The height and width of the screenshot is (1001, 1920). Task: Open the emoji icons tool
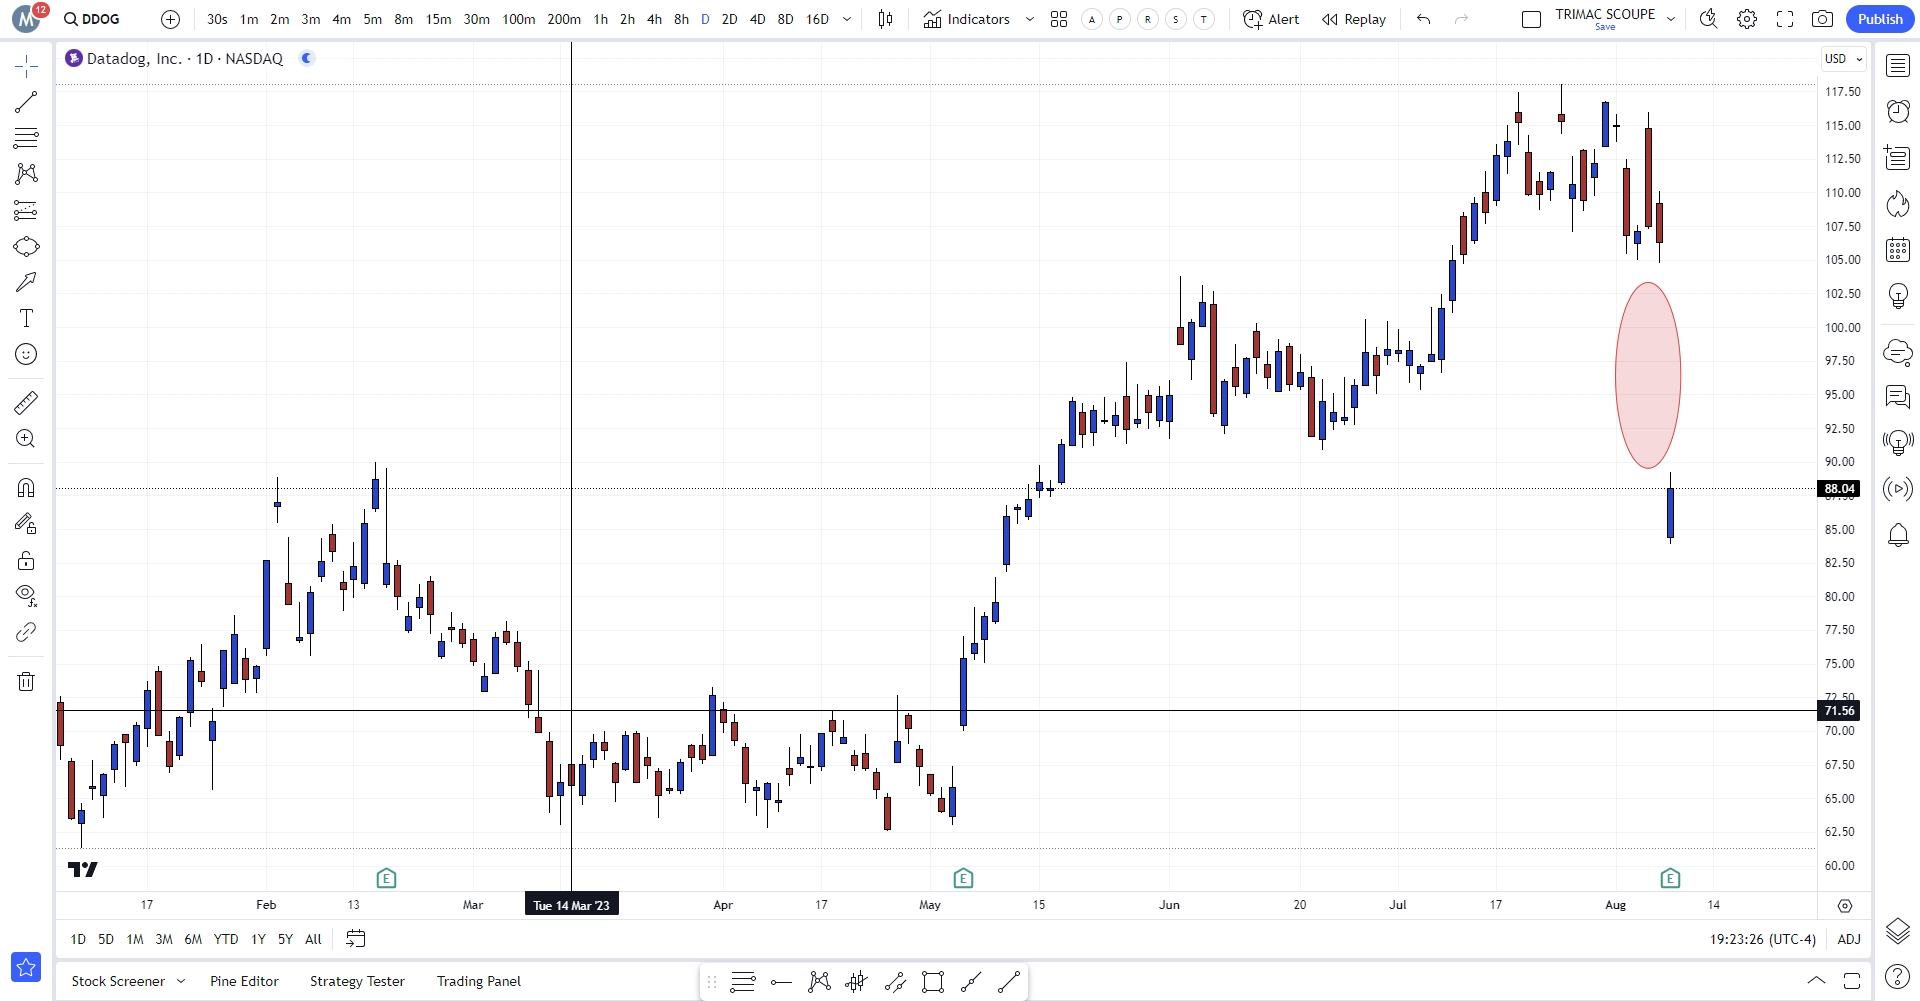[26, 354]
